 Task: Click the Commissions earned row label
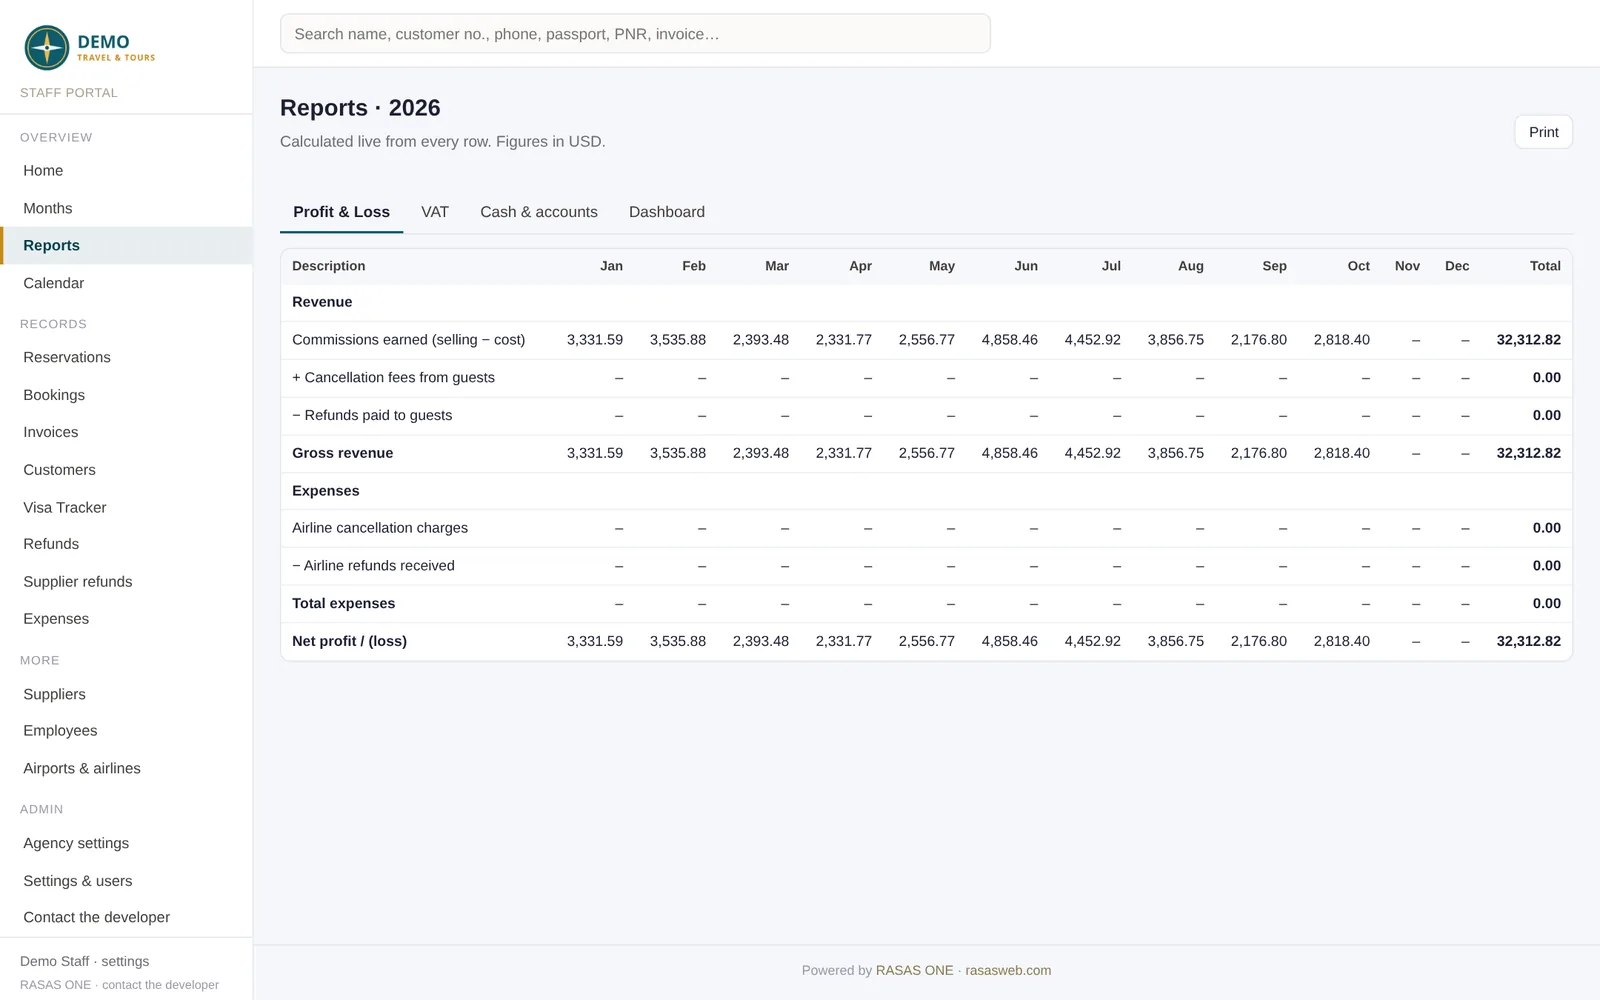point(408,340)
